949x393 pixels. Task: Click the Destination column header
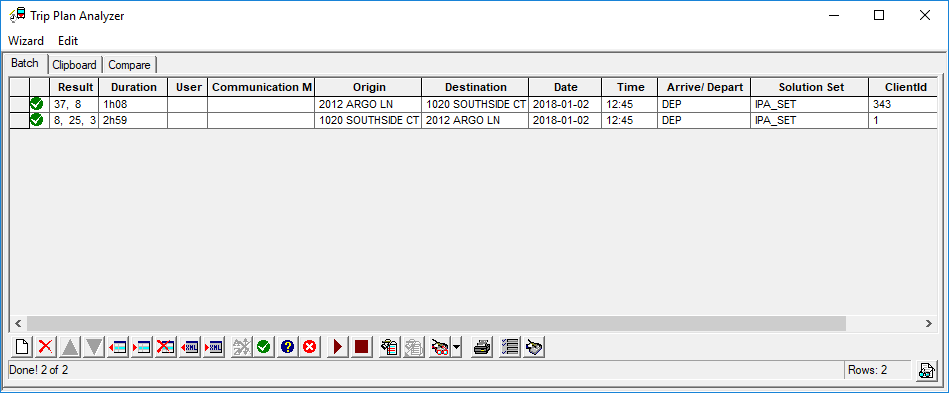pyautogui.click(x=475, y=87)
